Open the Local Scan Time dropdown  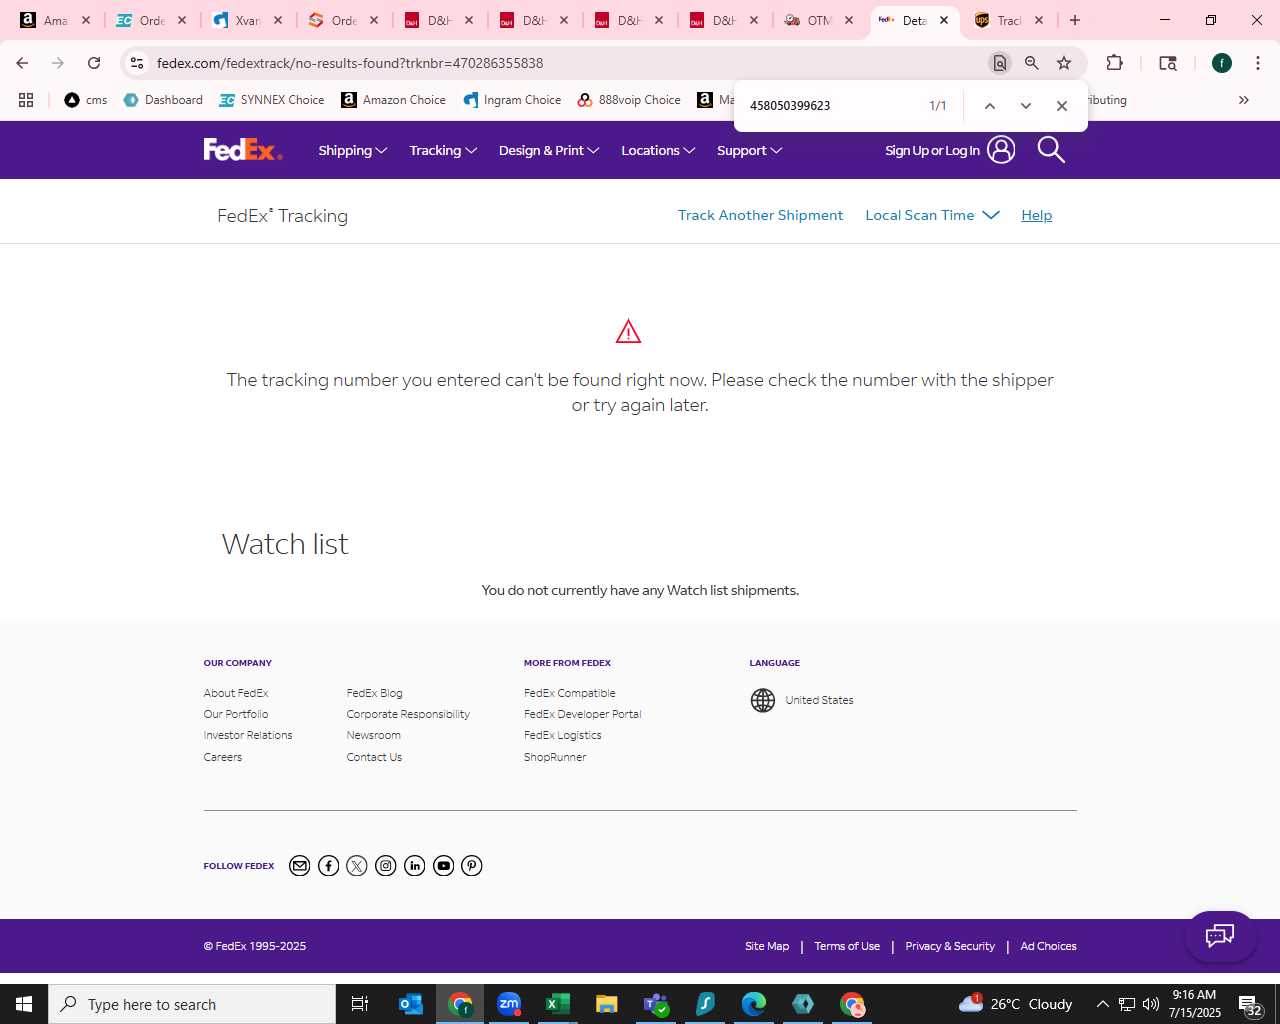click(932, 215)
